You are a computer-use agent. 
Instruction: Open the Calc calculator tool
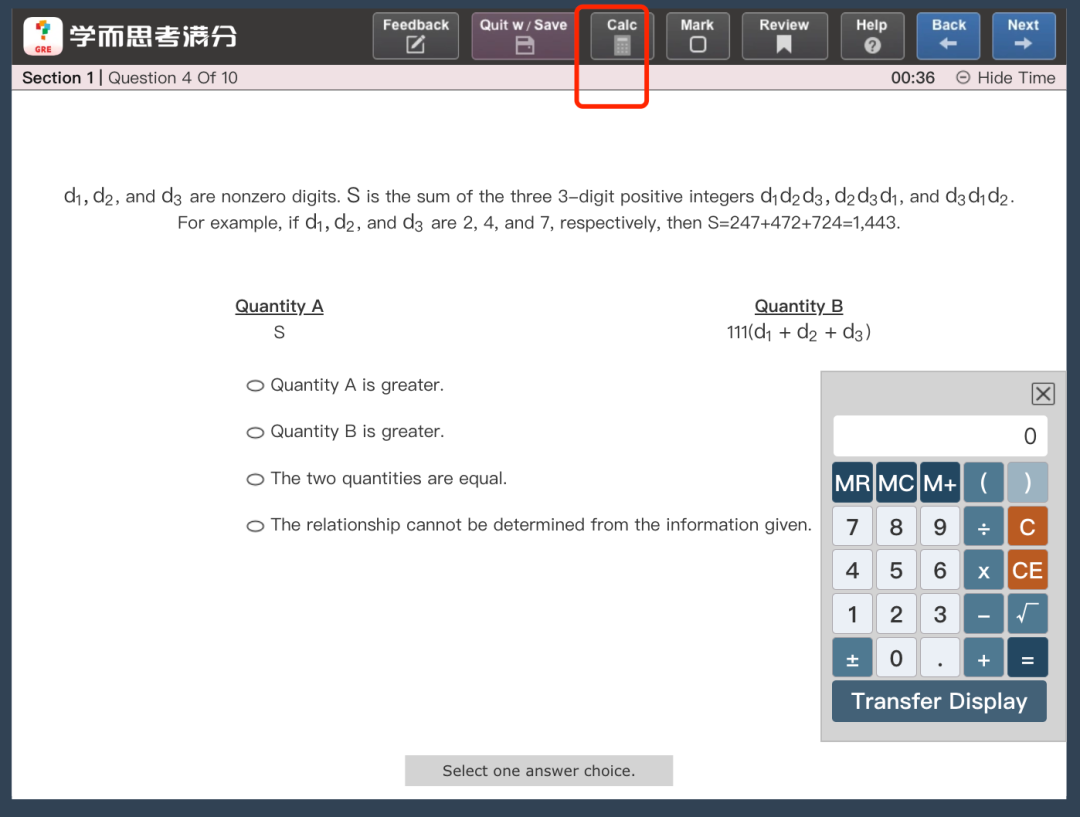point(621,36)
